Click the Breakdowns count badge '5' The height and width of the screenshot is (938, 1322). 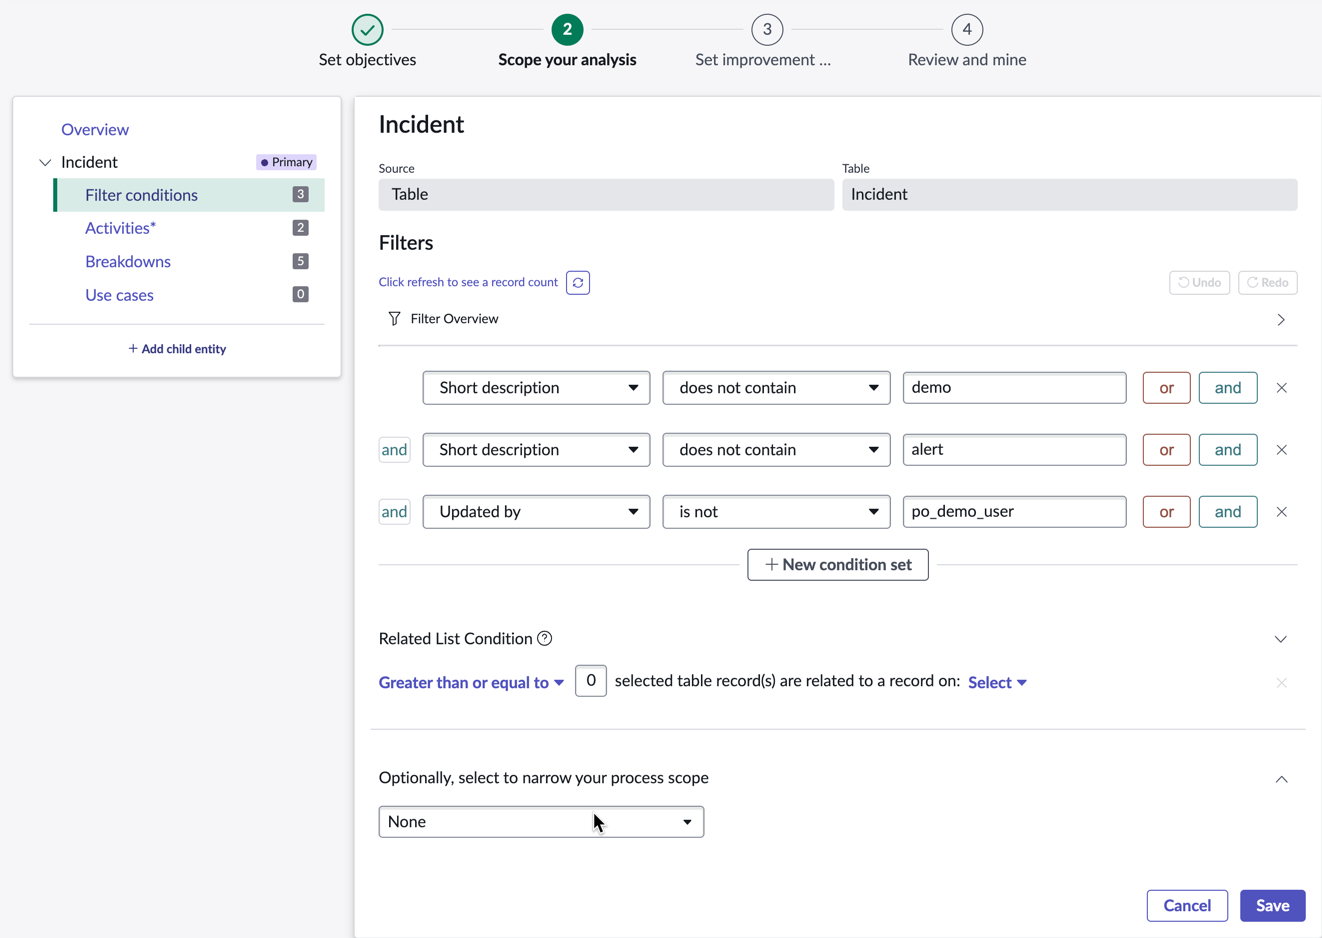tap(300, 262)
